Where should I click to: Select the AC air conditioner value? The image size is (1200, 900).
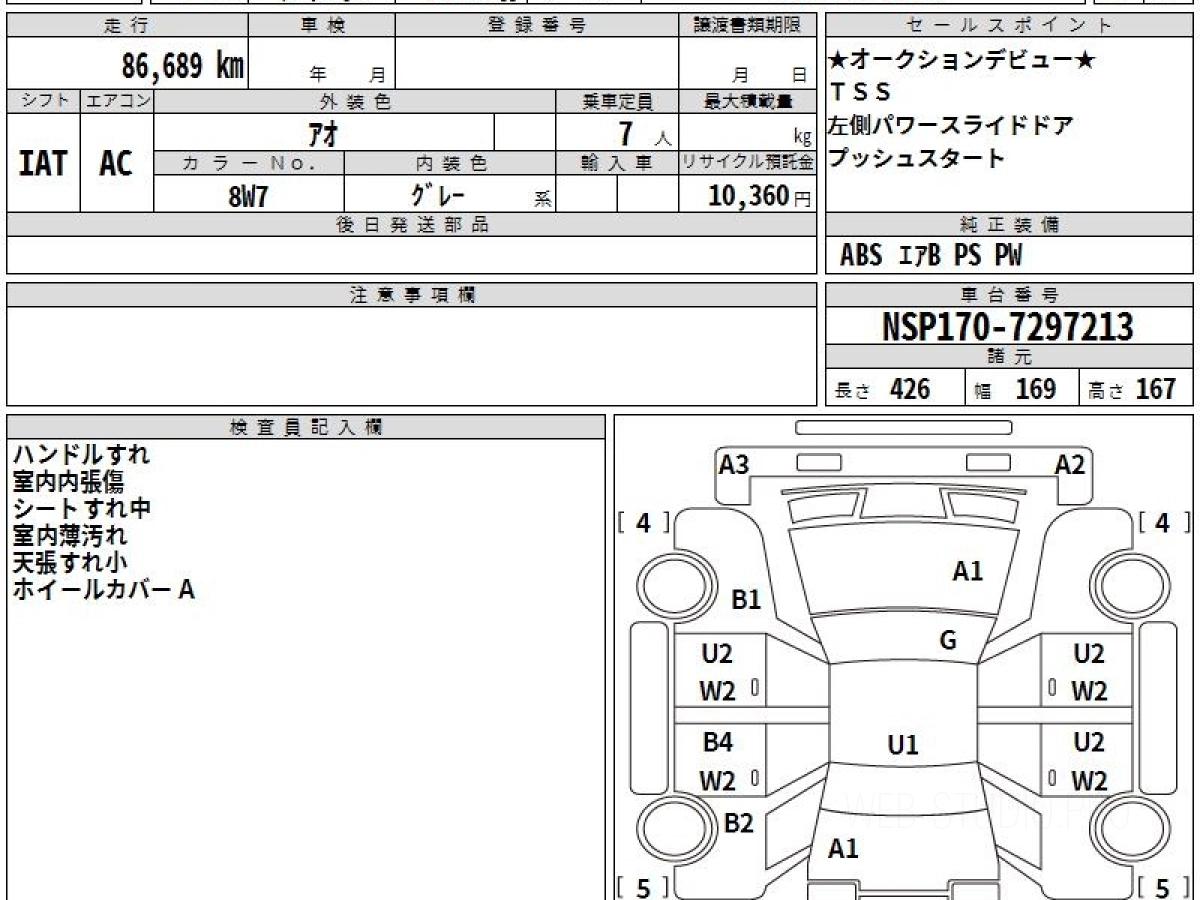click(x=117, y=163)
